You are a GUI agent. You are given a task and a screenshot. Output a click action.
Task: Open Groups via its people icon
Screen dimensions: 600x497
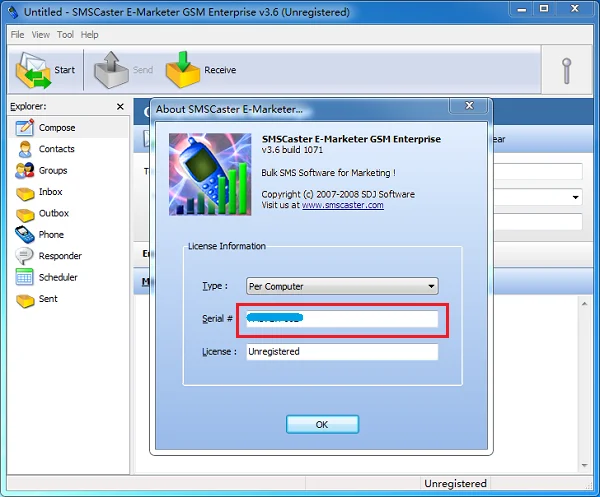(25, 170)
